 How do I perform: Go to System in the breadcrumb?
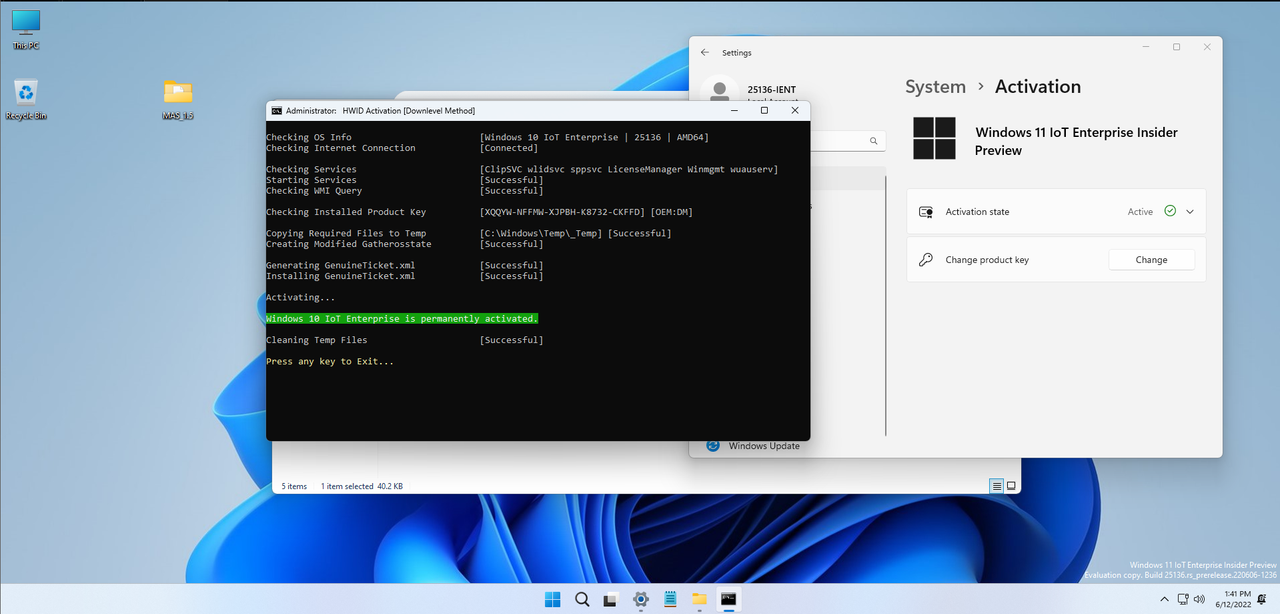pyautogui.click(x=935, y=87)
